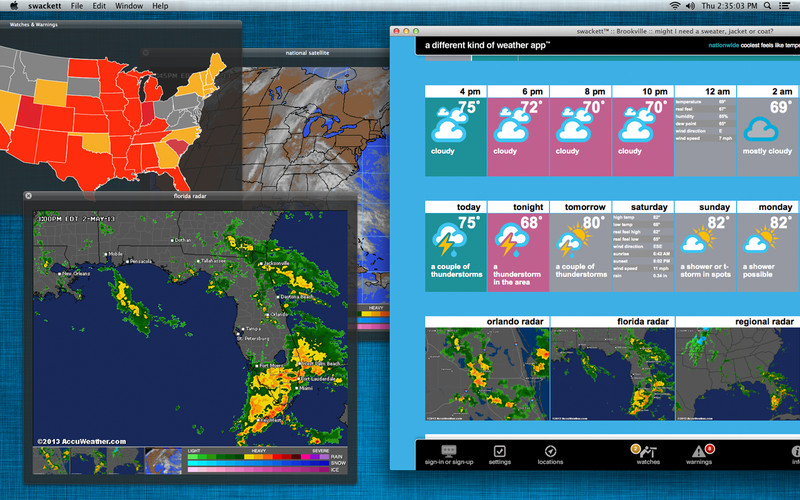The width and height of the screenshot is (800, 500).
Task: Close the national satellite window
Action: click(x=146, y=53)
